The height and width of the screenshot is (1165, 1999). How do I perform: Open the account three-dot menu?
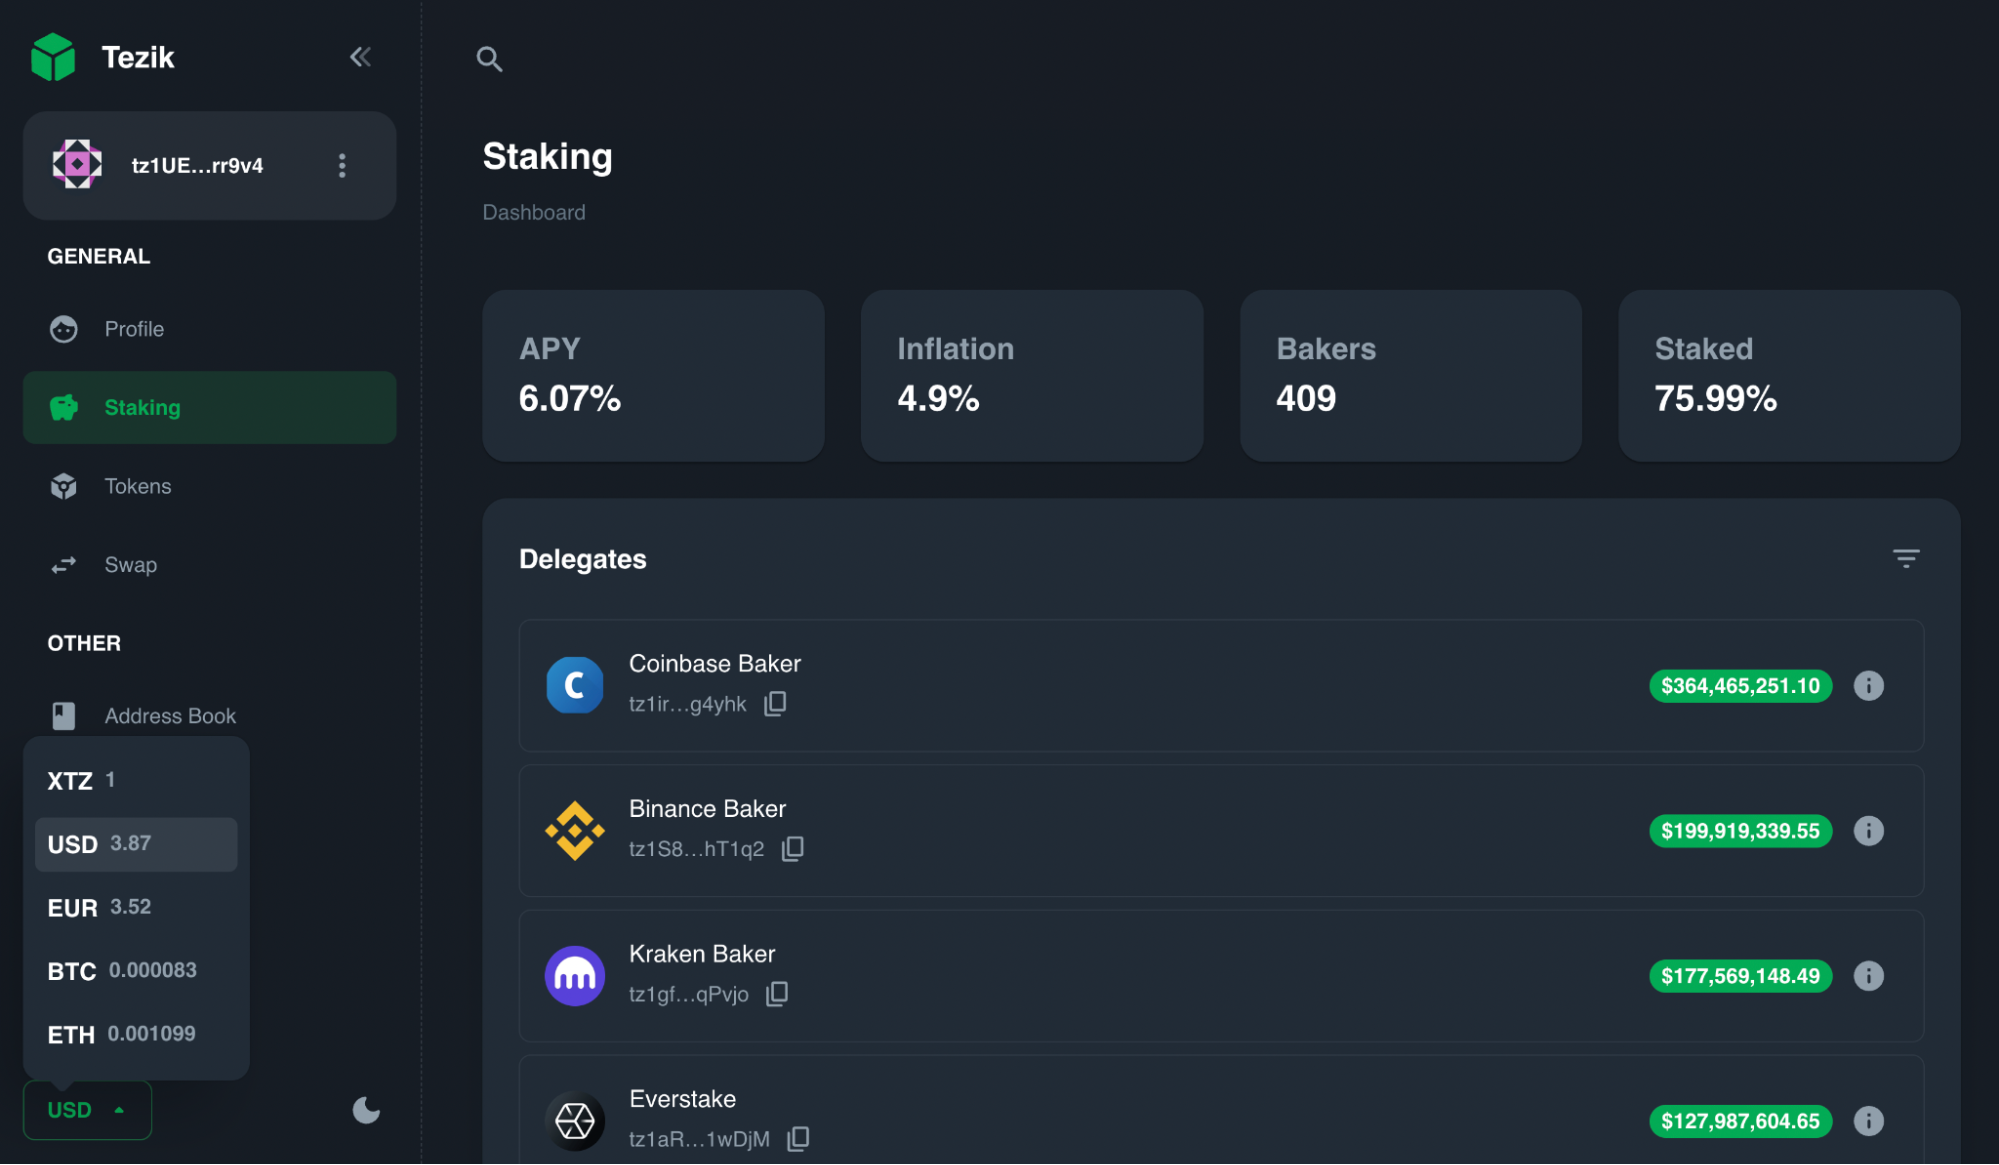click(342, 166)
